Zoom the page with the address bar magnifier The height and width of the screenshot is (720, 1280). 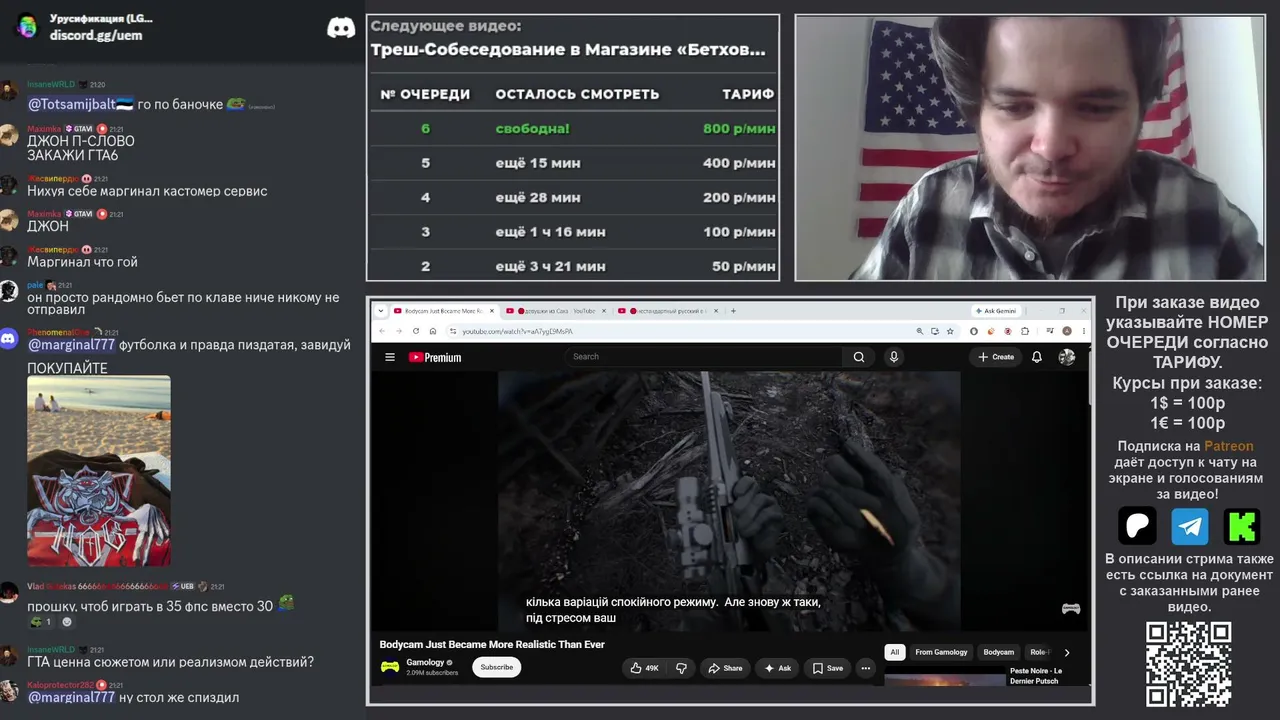click(x=919, y=331)
